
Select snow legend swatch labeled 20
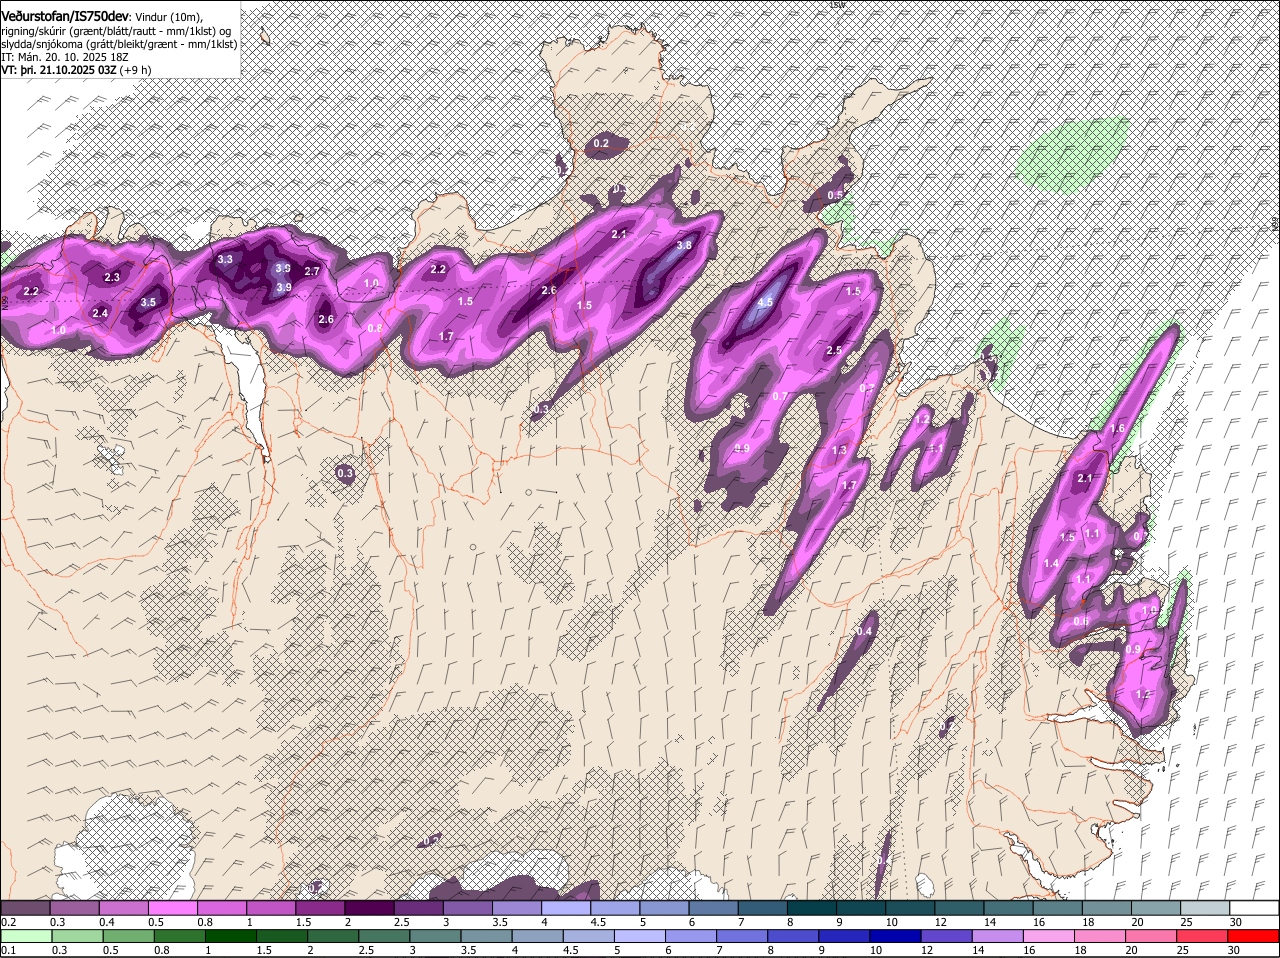1157,908
